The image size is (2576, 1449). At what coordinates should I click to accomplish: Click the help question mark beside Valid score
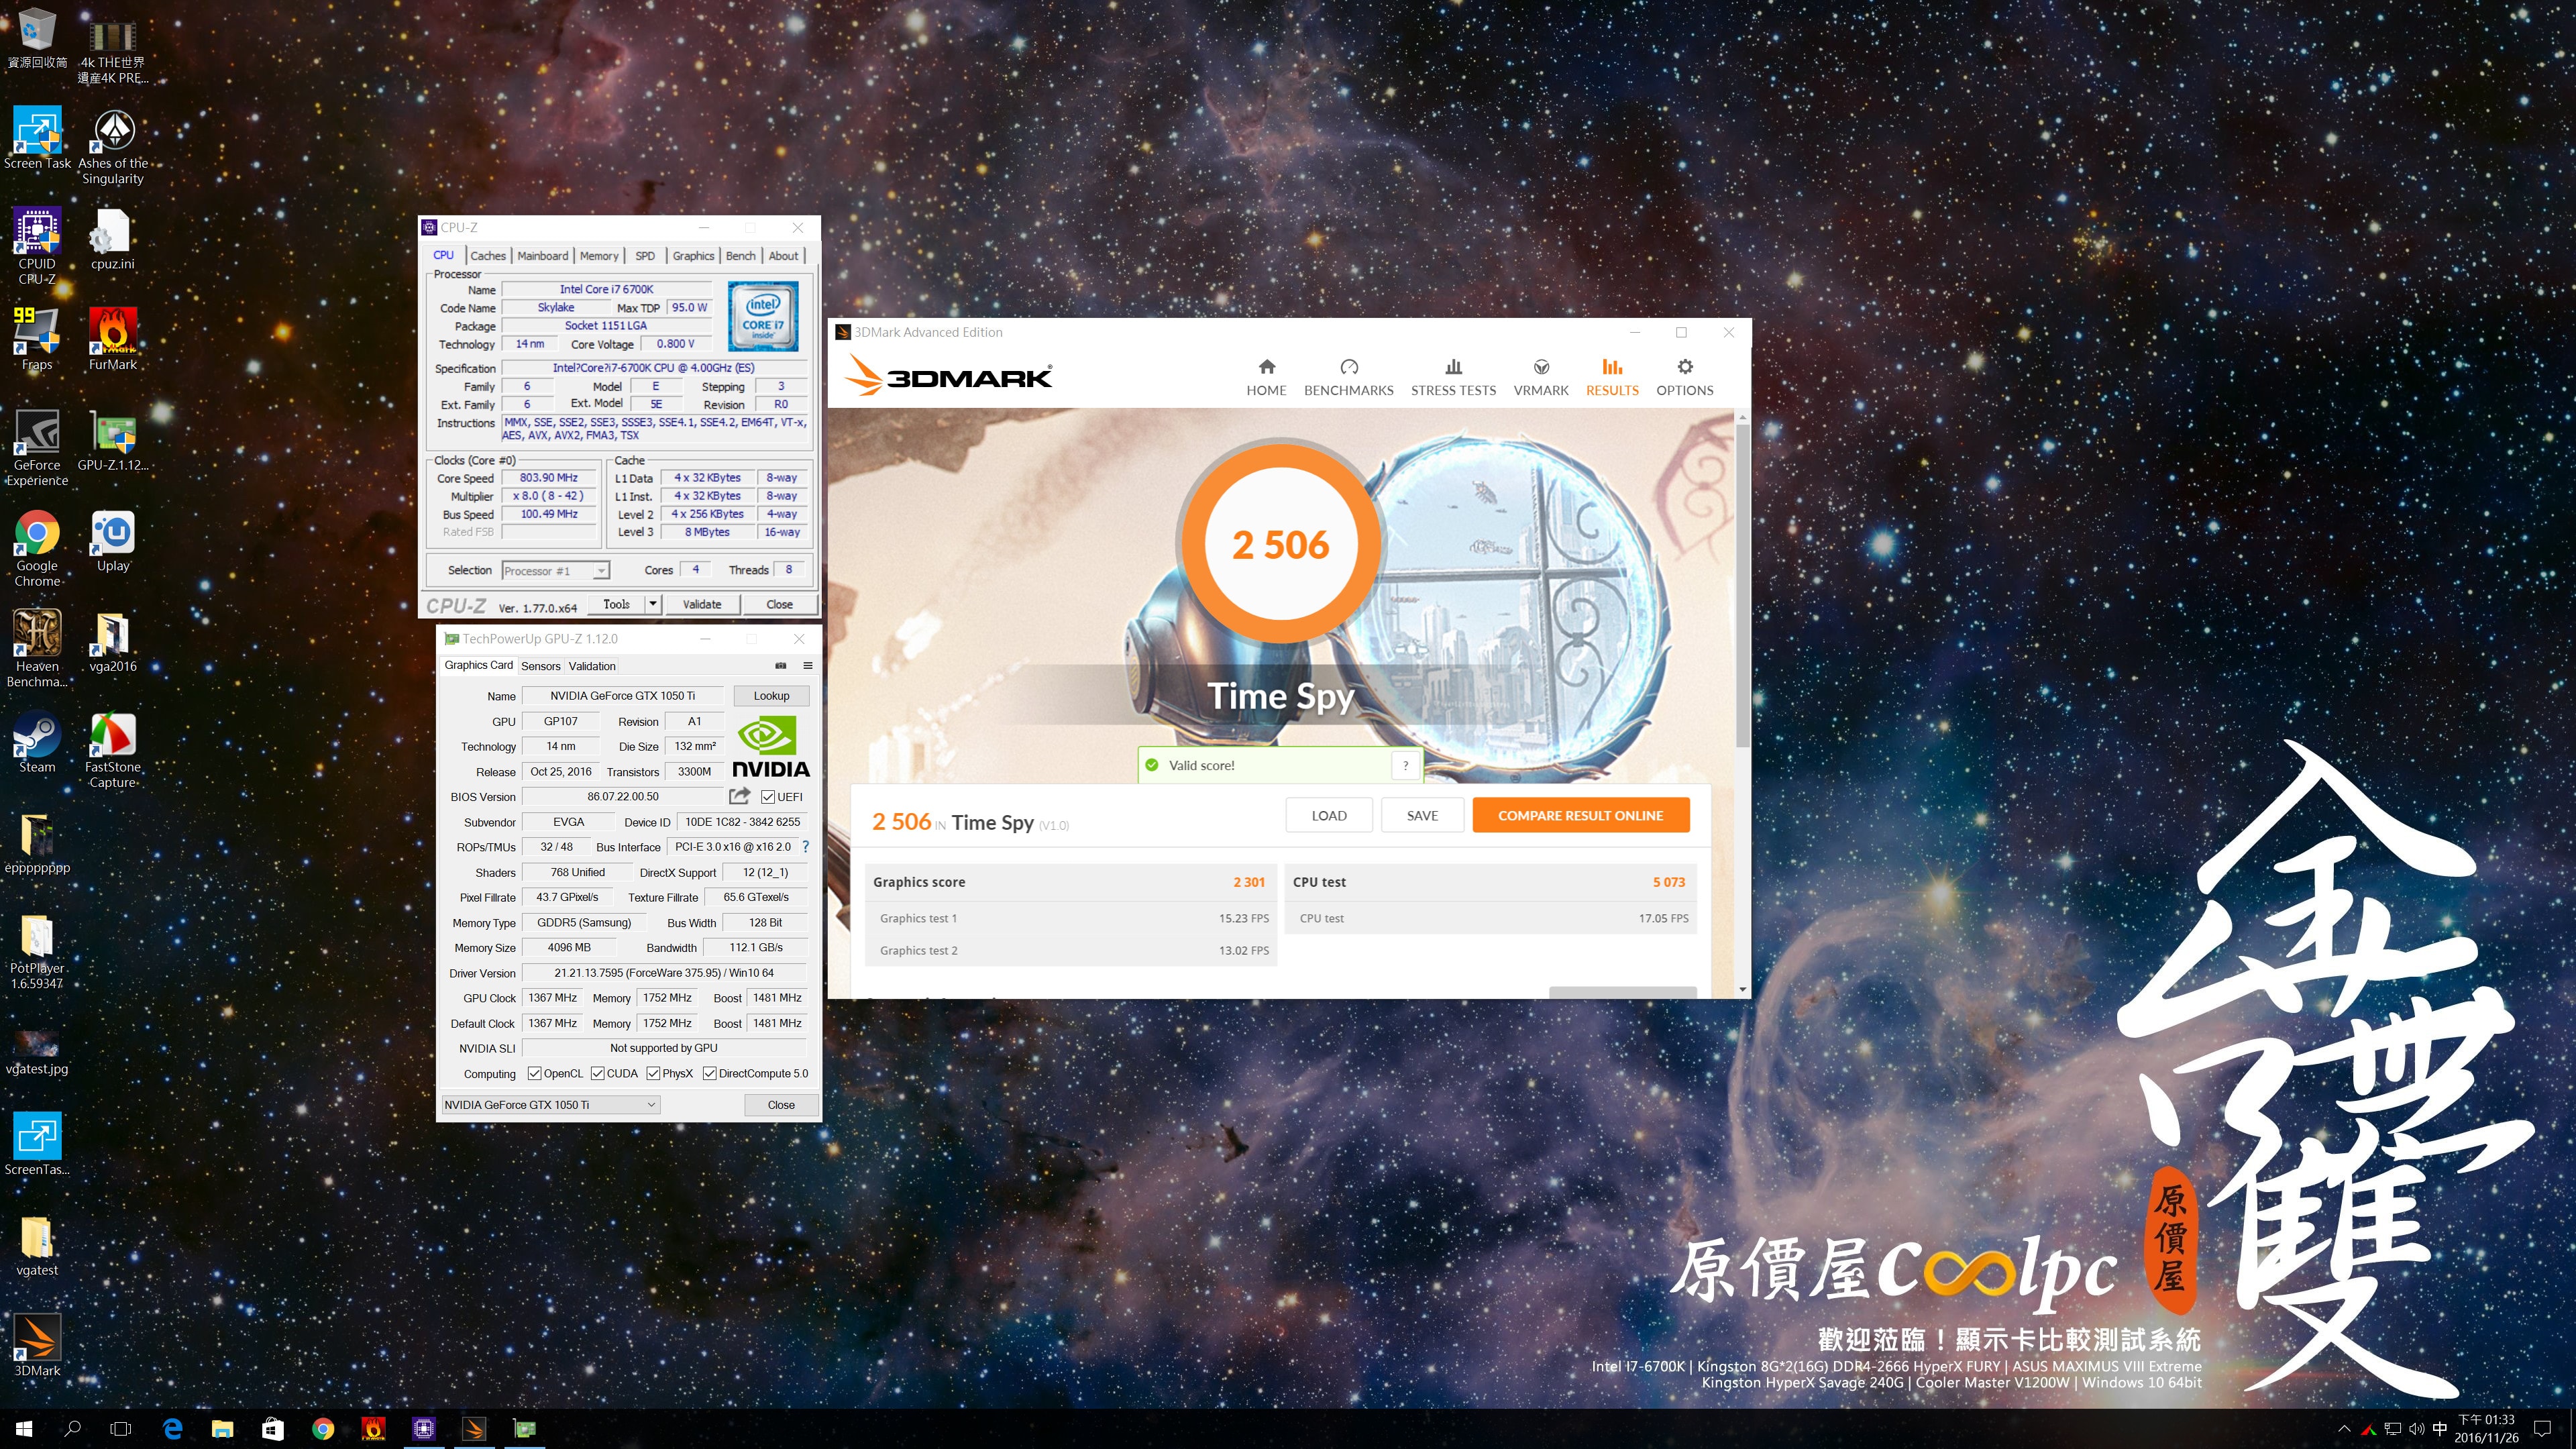tap(1405, 766)
